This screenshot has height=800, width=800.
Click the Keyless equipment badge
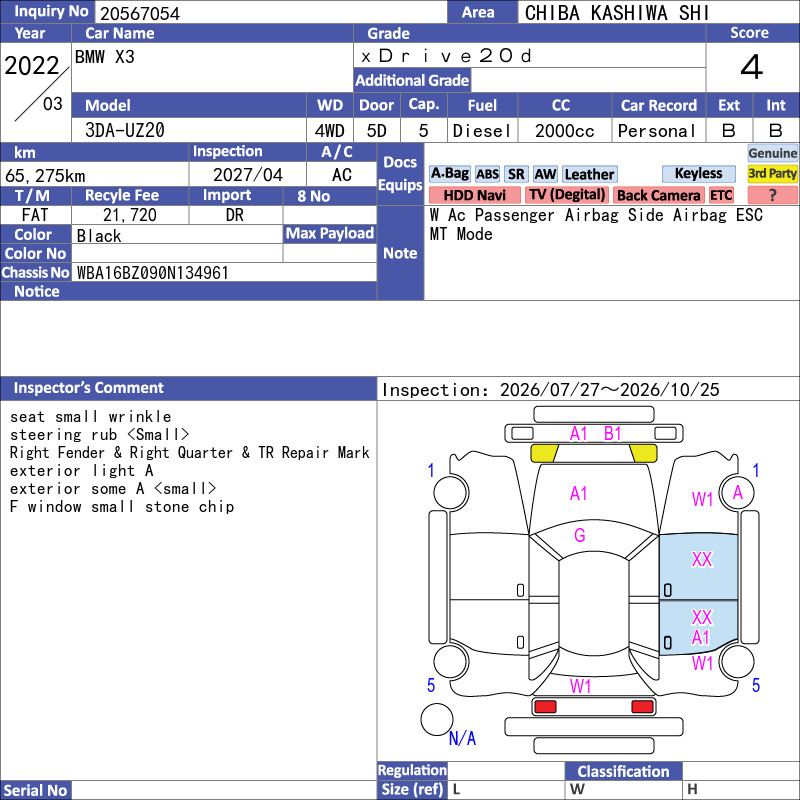click(x=698, y=173)
